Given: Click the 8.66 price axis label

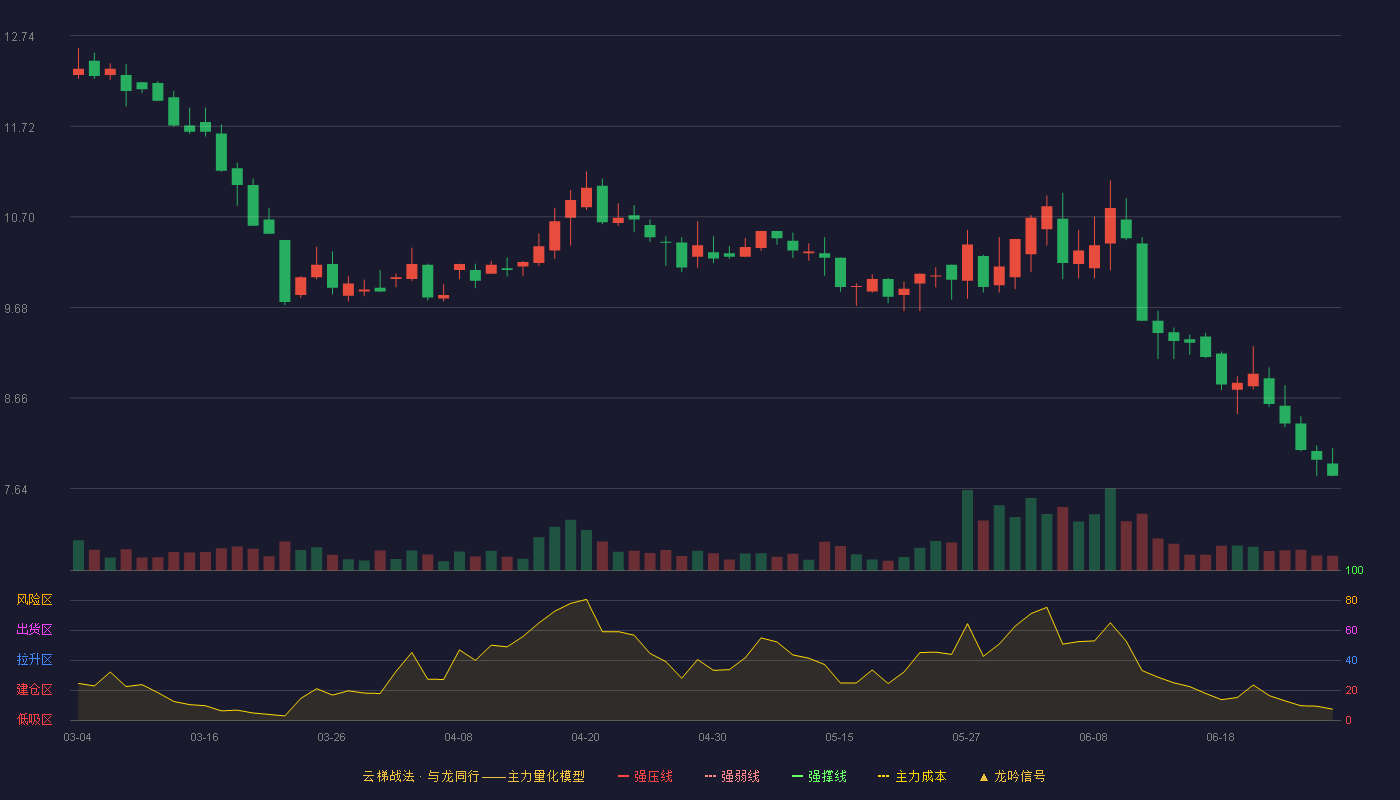Looking at the screenshot, I should click(x=16, y=399).
